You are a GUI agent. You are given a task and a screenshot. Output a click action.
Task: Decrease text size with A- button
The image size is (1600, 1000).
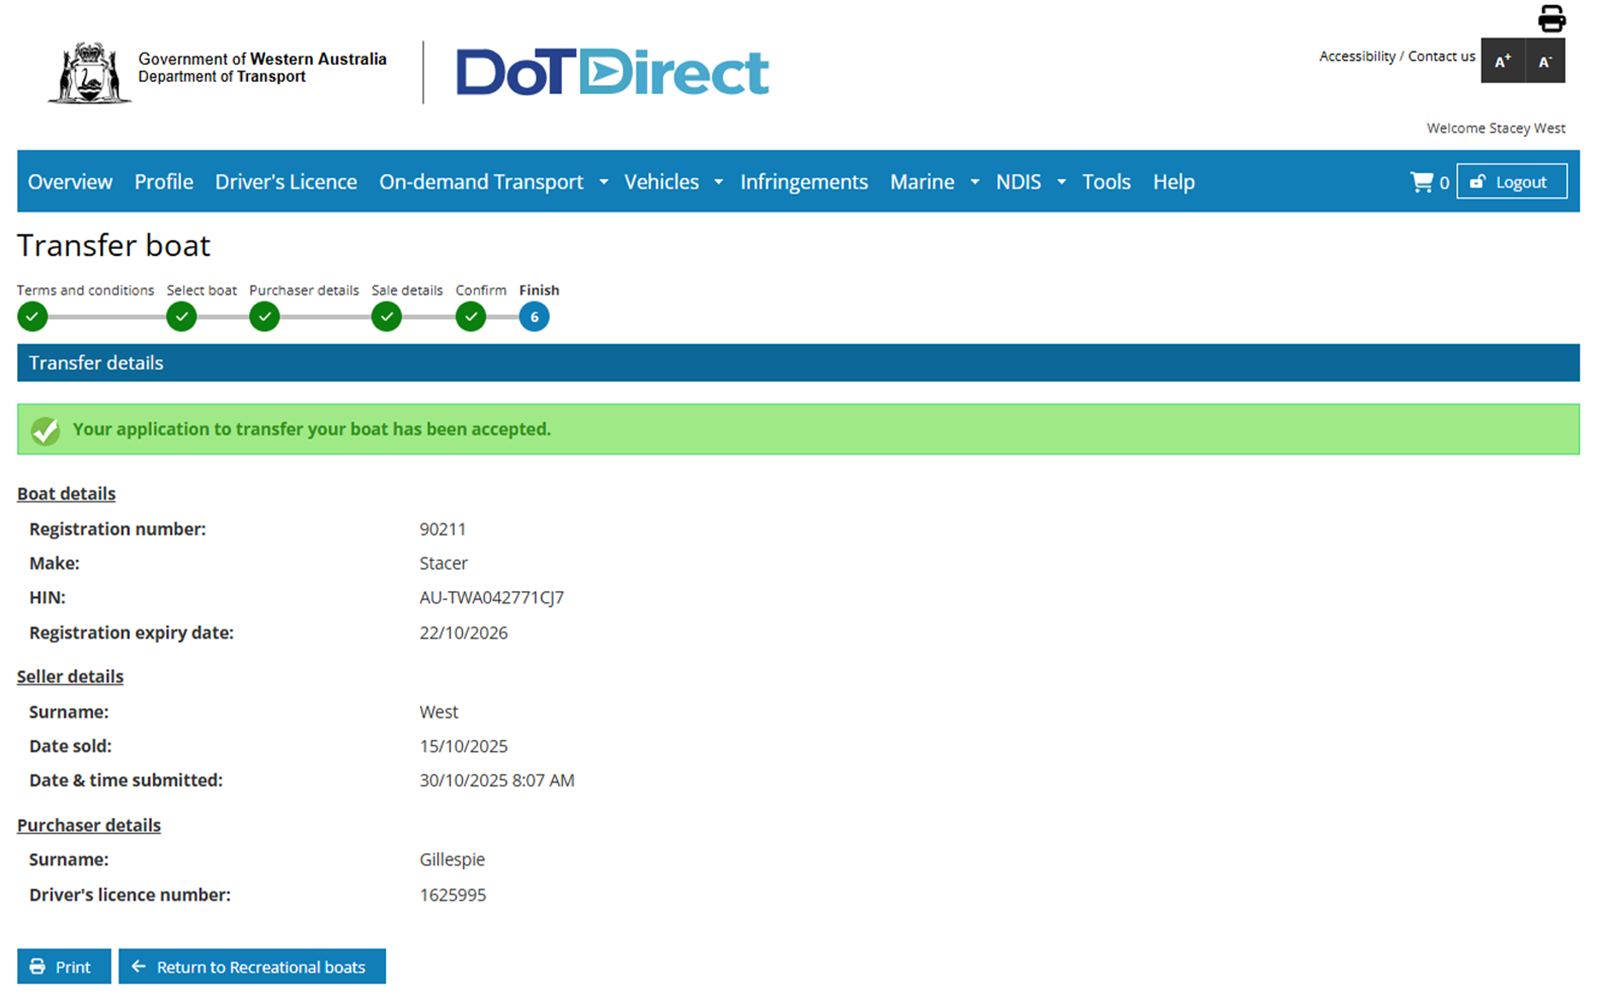point(1545,61)
